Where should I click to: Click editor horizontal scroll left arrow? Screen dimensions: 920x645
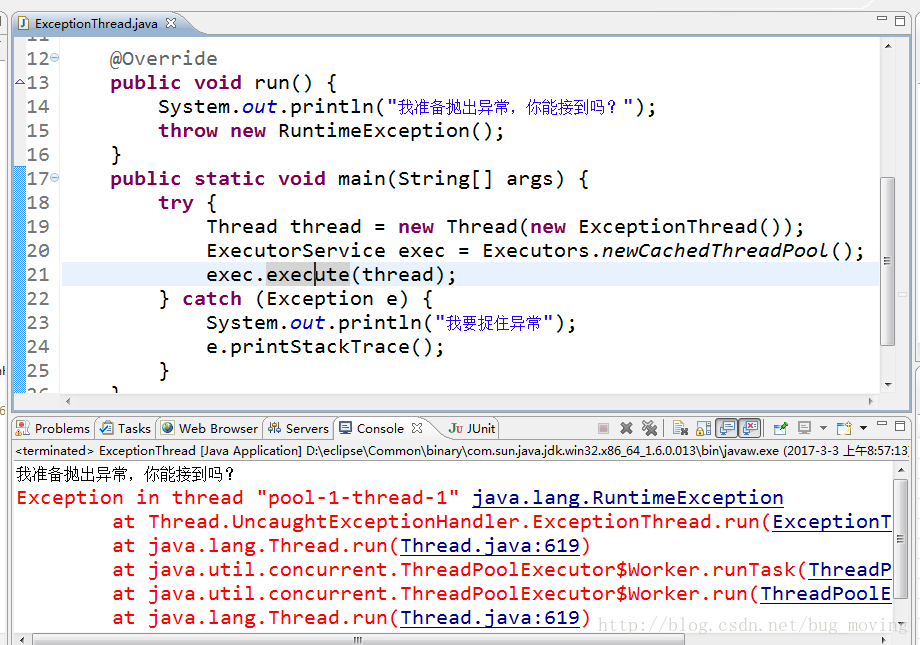68,401
